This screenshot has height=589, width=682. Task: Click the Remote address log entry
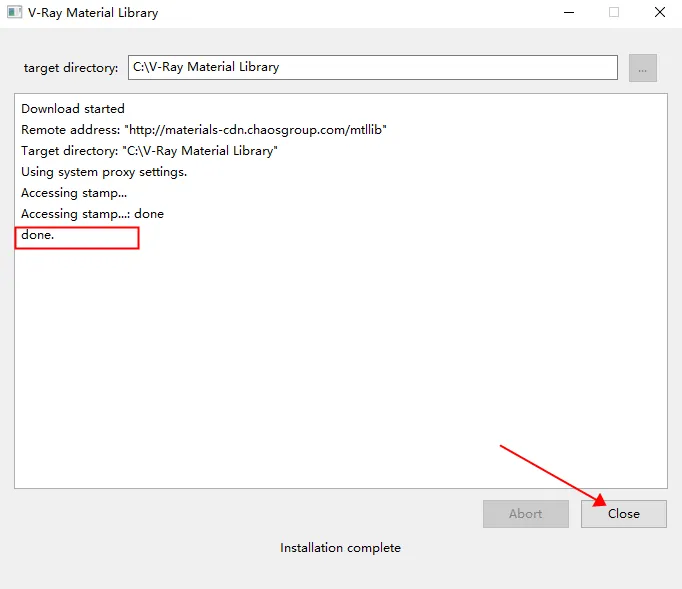[x=203, y=129]
